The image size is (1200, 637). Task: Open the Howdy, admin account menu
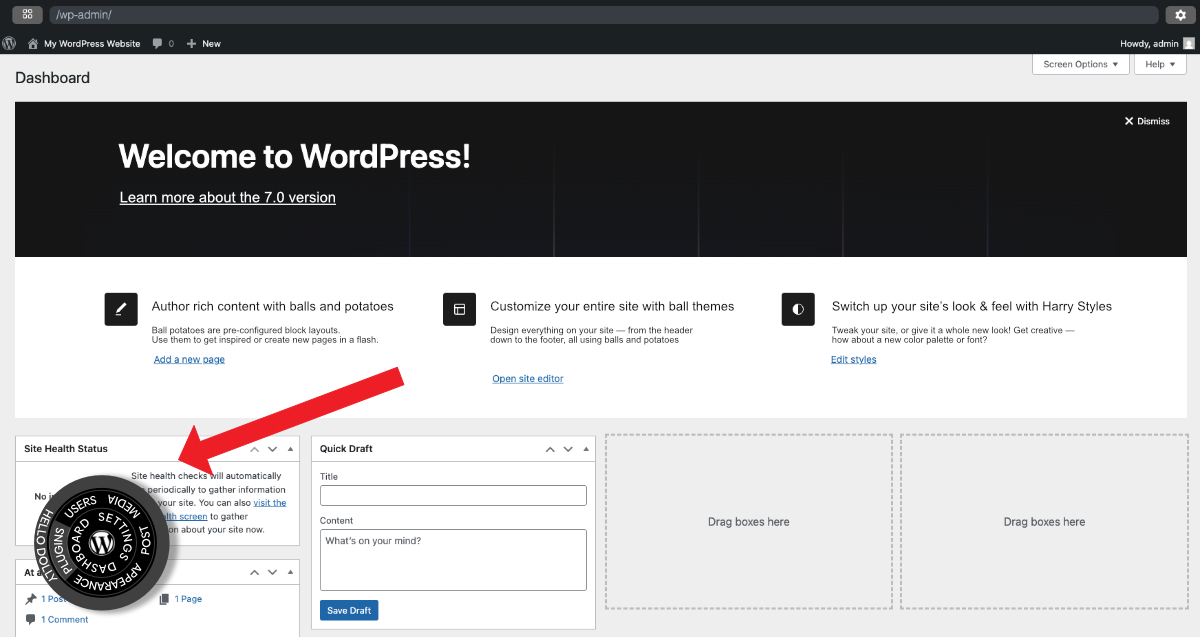click(1156, 44)
